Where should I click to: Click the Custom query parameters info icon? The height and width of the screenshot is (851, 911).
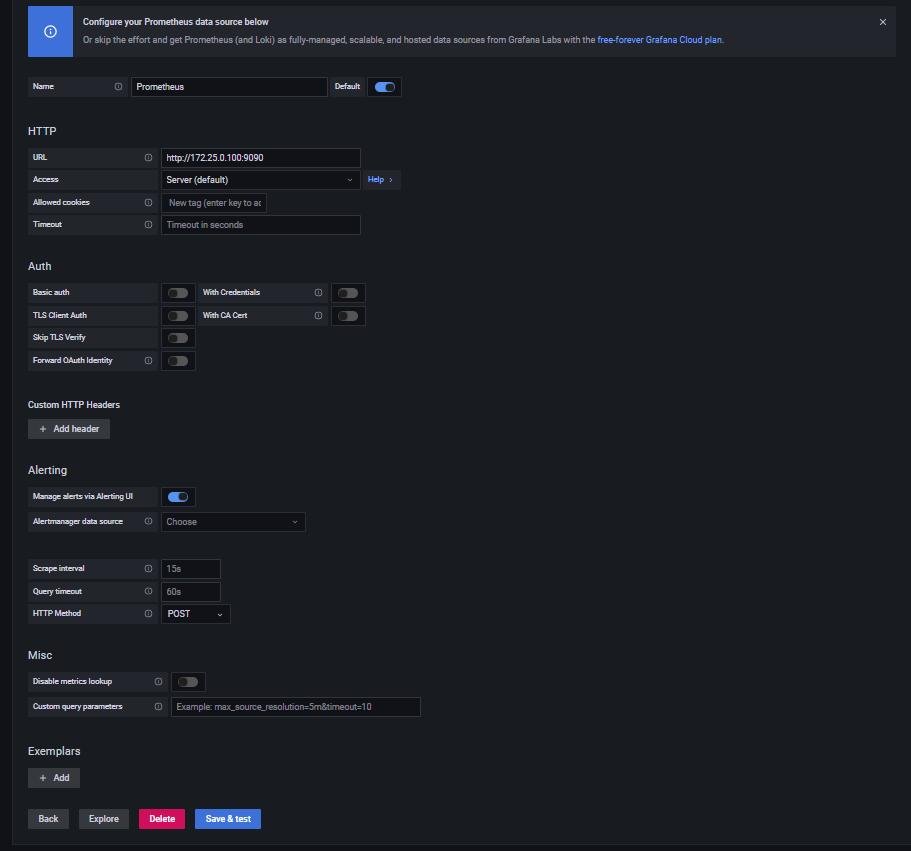click(158, 706)
